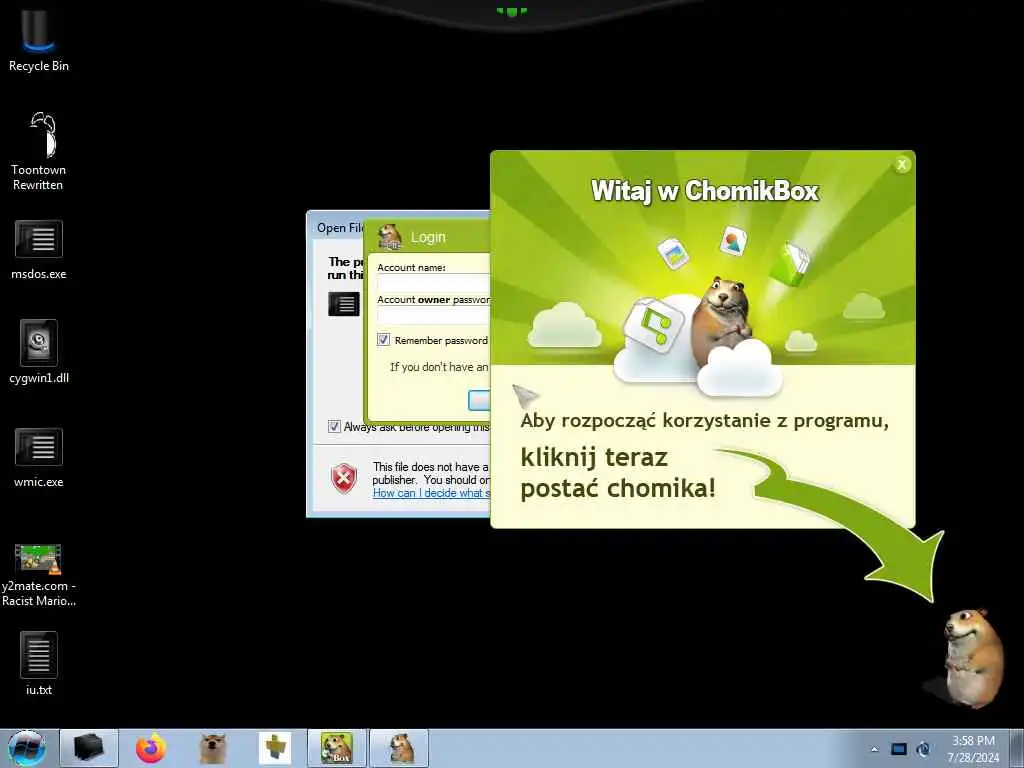Open Firefox from the taskbar
This screenshot has width=1024, height=768.
point(151,748)
